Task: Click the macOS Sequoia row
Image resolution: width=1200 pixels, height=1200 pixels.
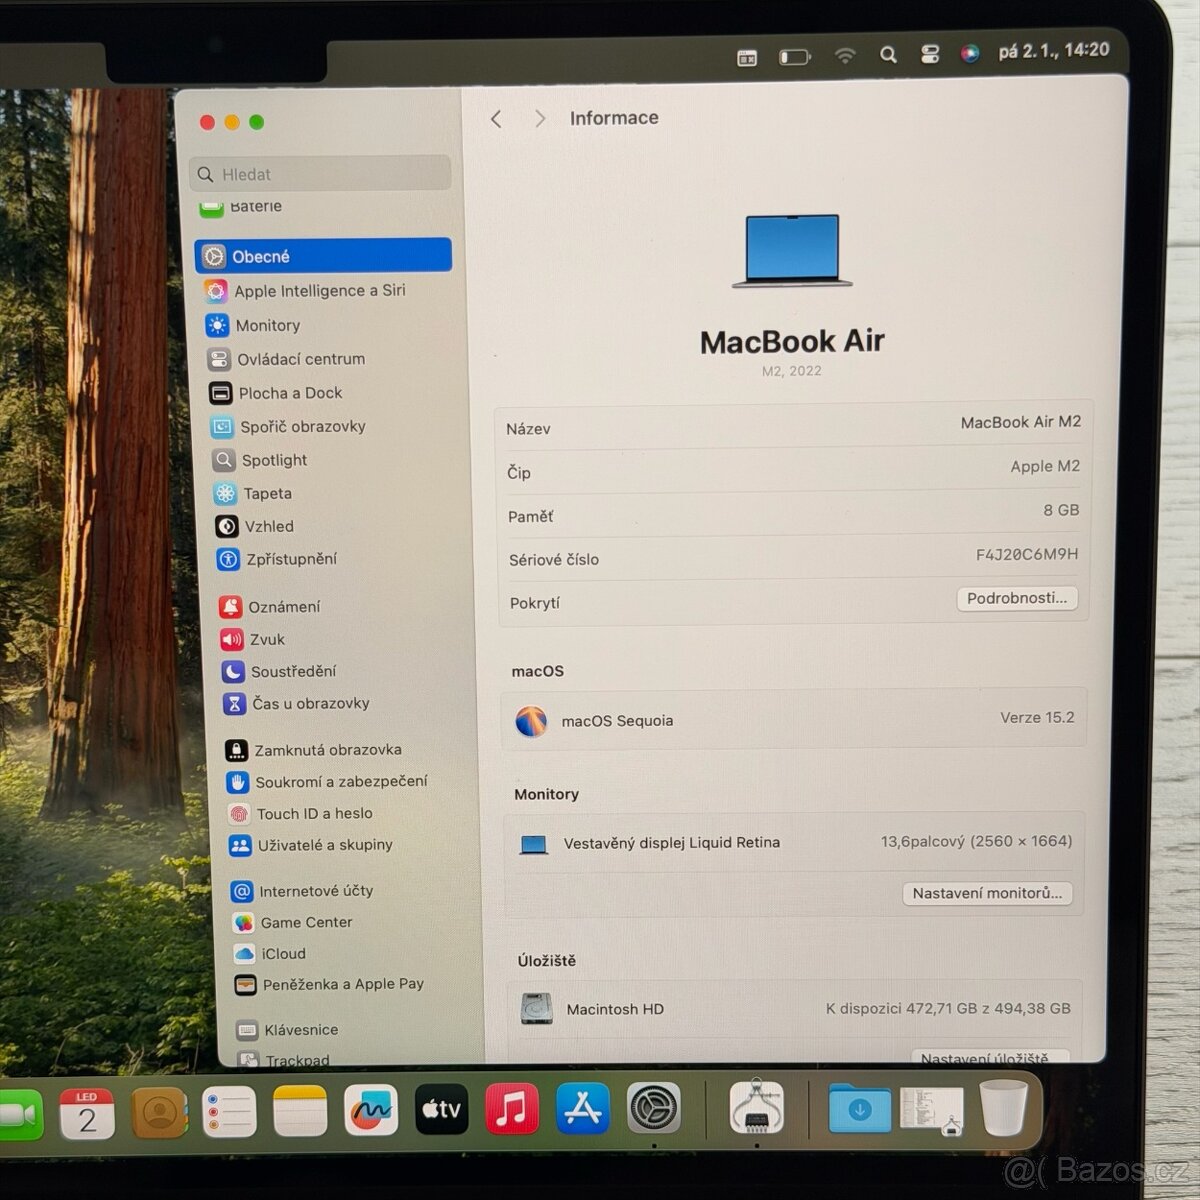Action: pyautogui.click(x=794, y=720)
